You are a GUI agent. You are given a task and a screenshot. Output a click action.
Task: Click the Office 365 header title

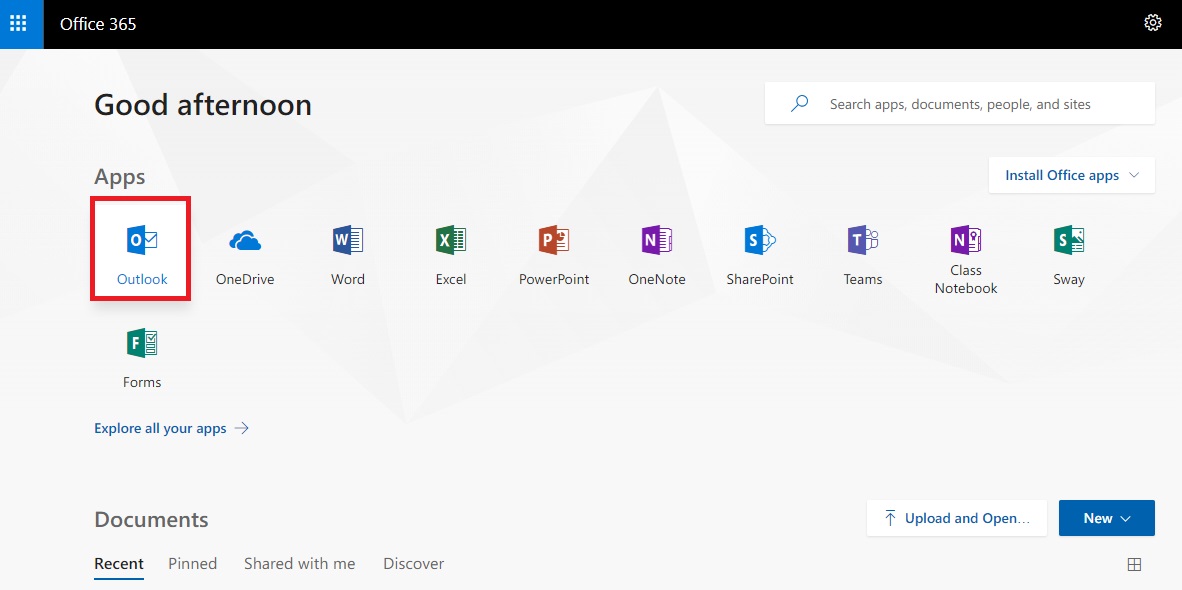[x=98, y=24]
